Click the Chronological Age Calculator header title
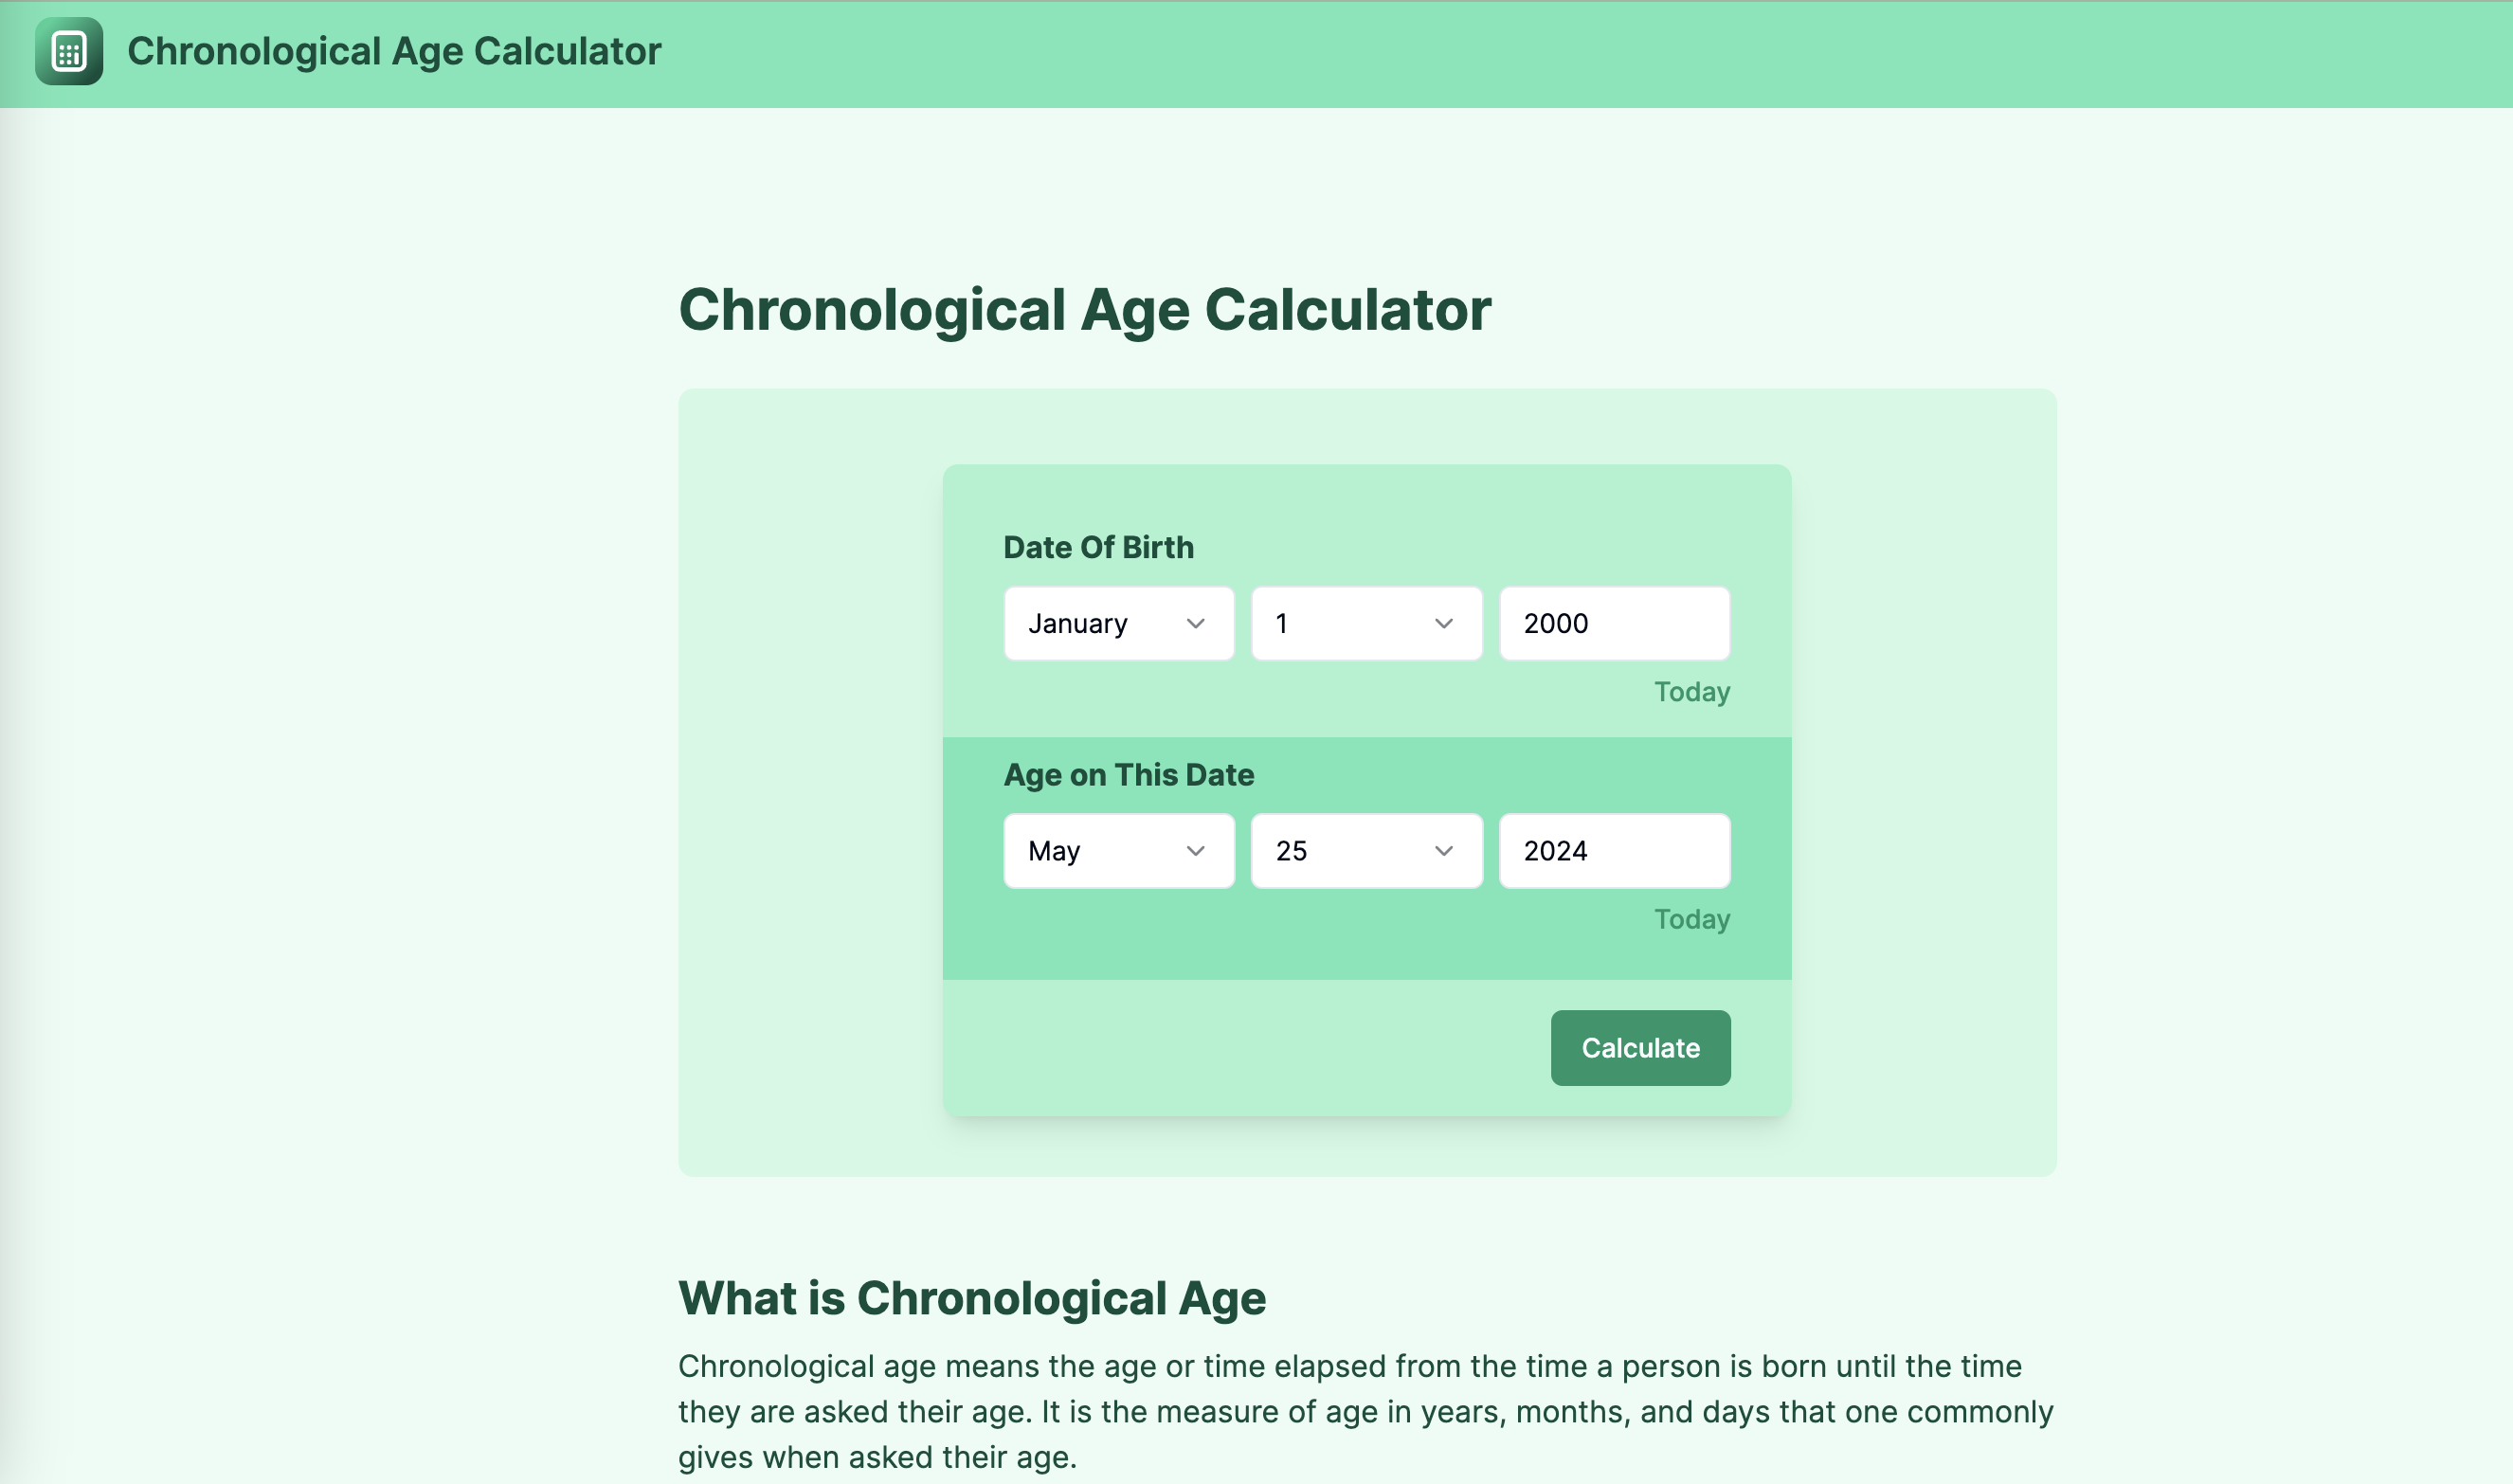The height and width of the screenshot is (1484, 2513). pyautogui.click(x=394, y=51)
